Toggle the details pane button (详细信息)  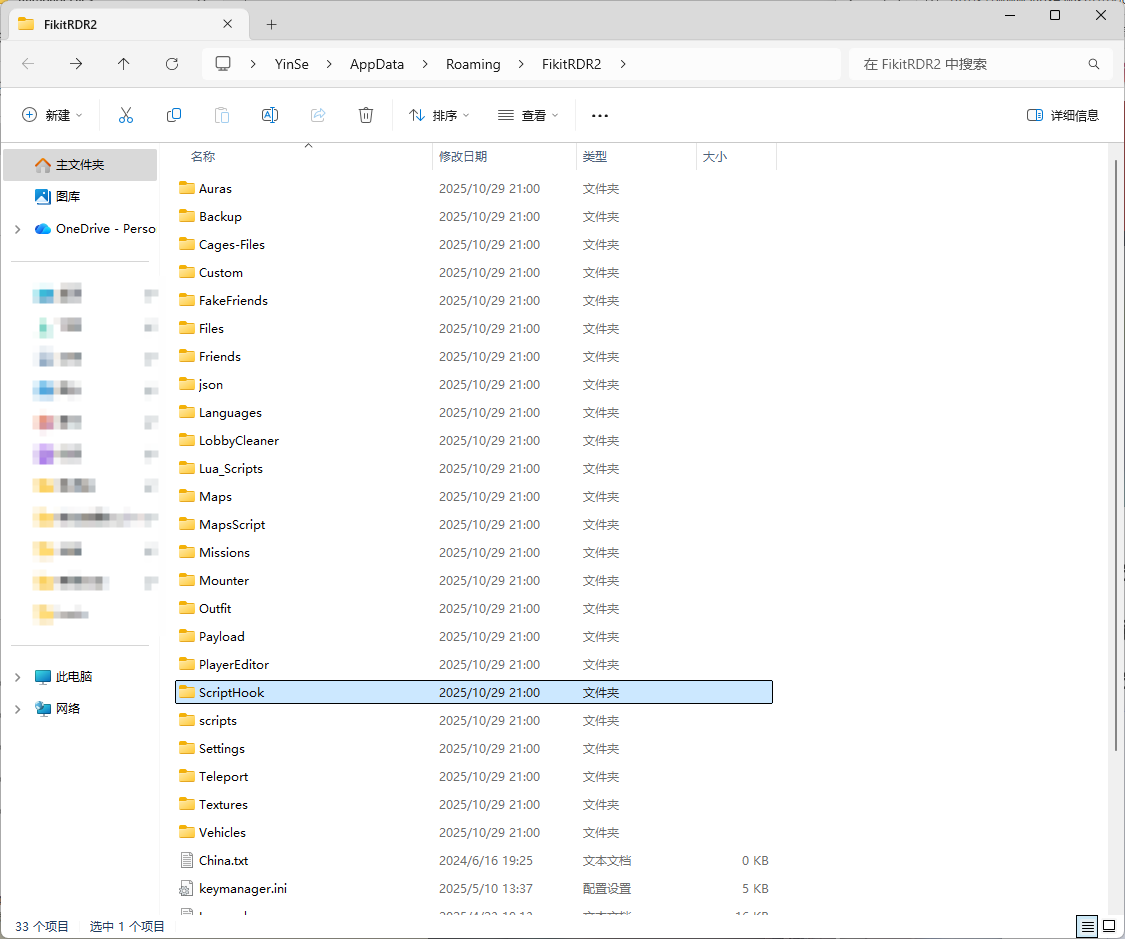tap(1063, 115)
